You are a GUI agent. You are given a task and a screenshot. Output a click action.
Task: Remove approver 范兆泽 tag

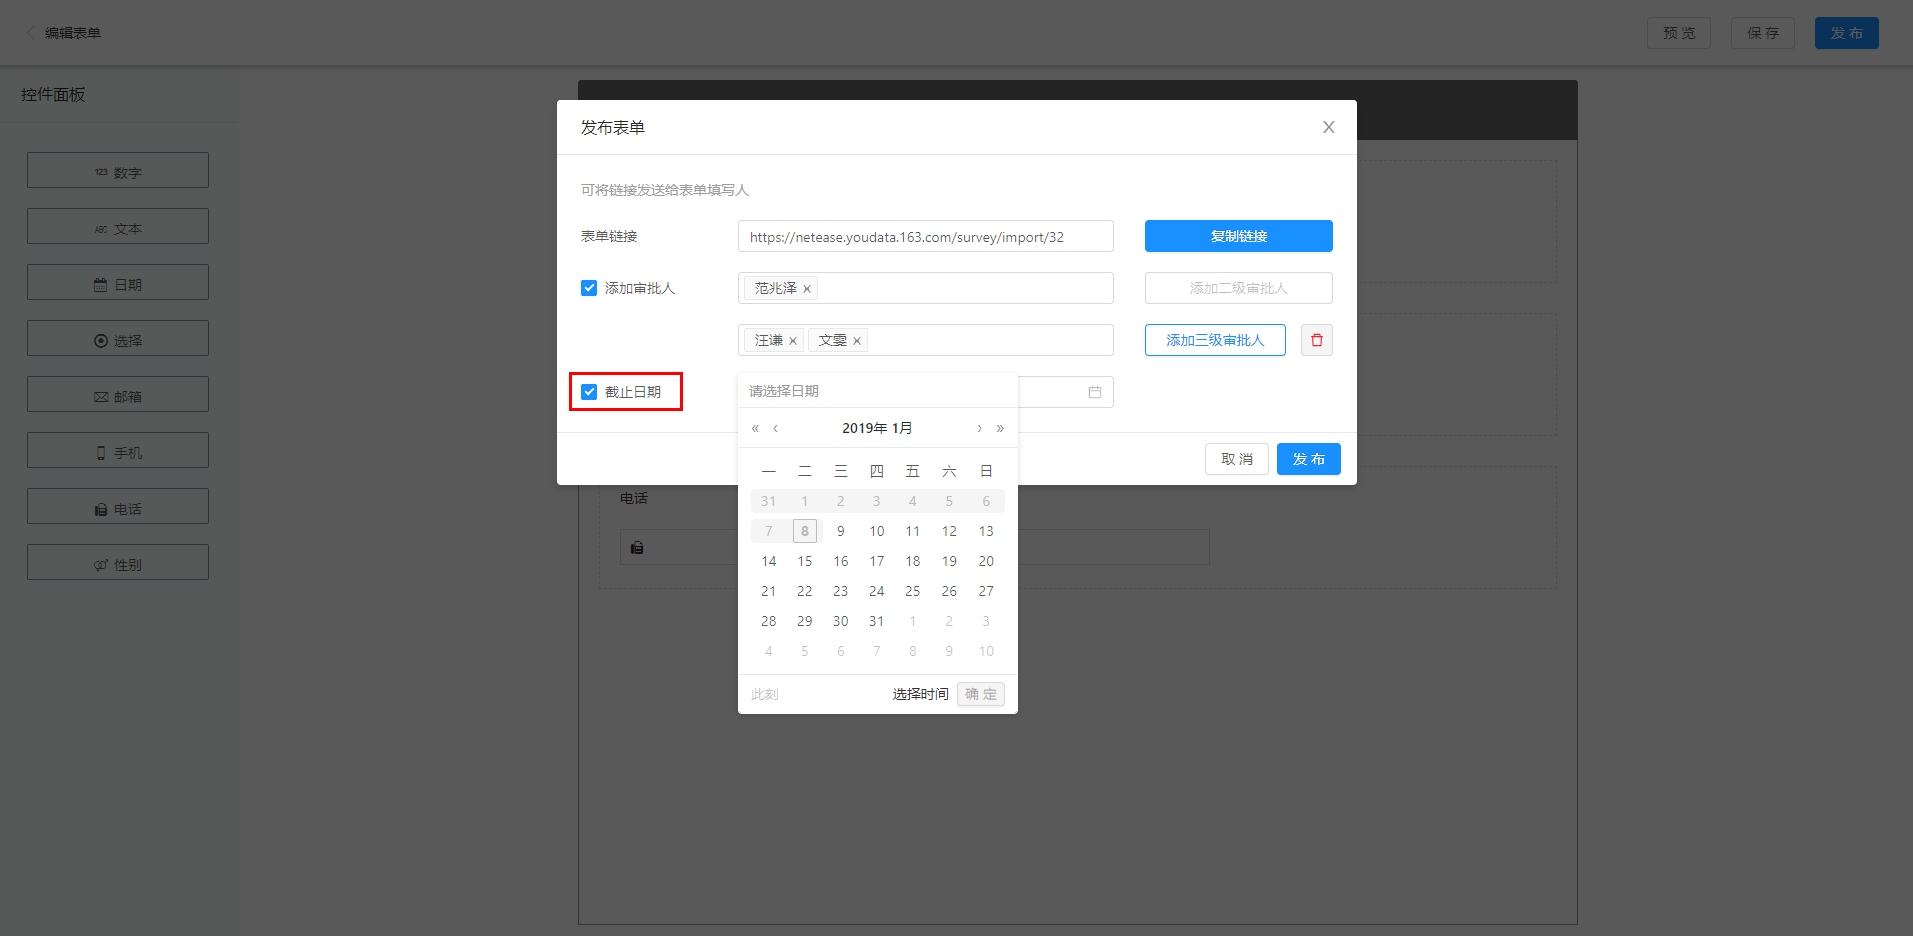807,289
